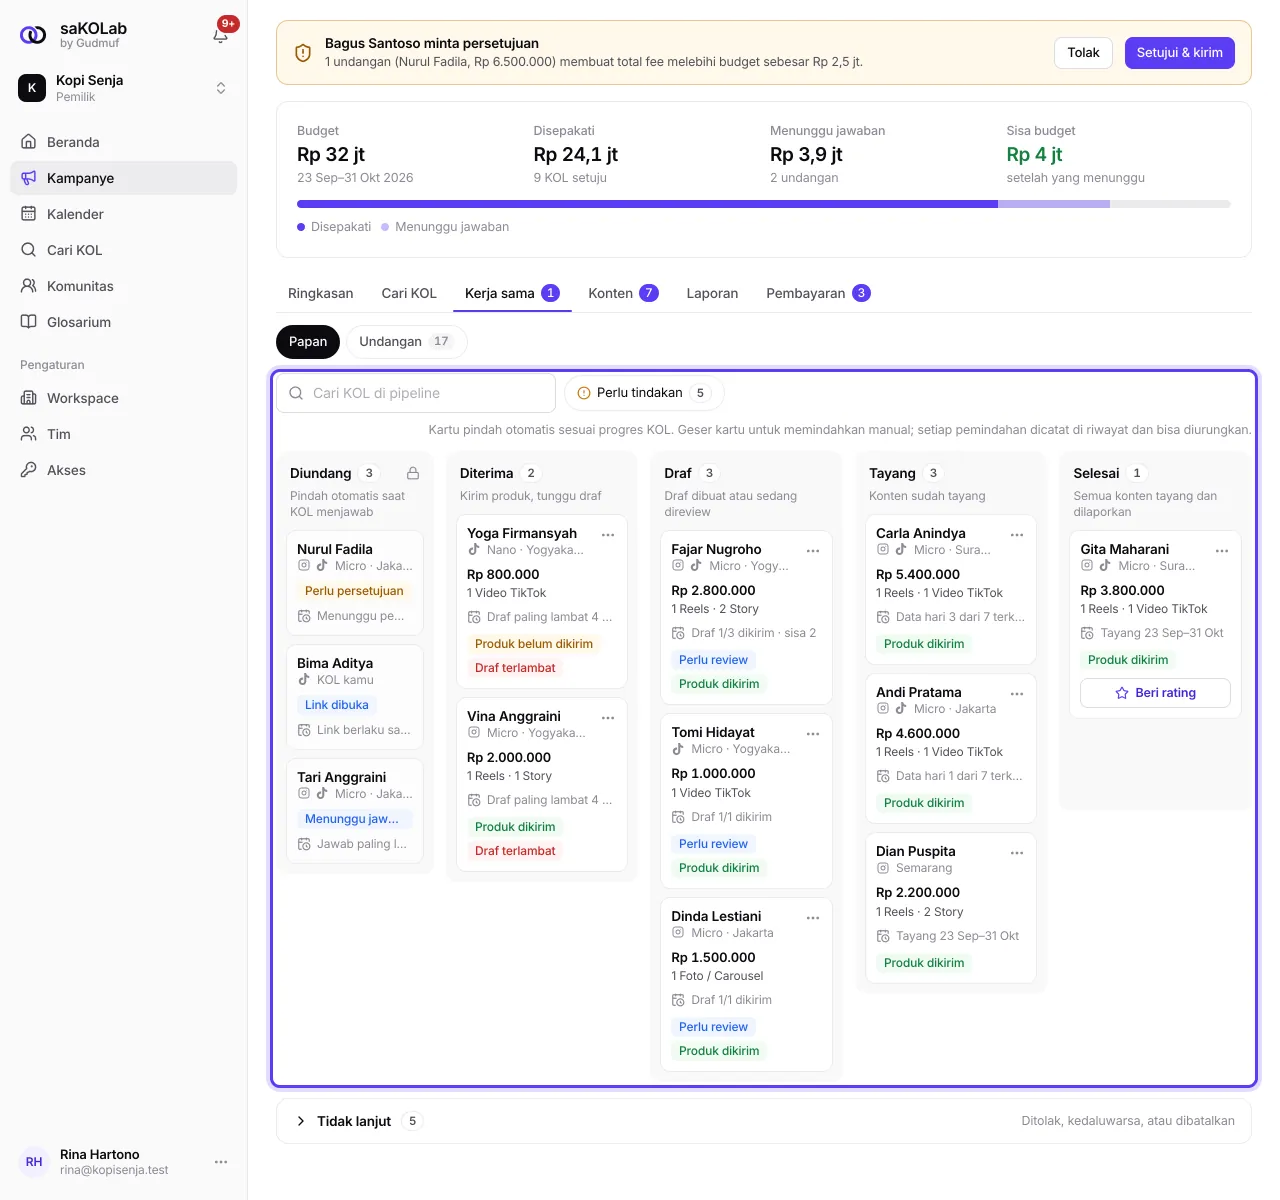Click the saKOLab logo icon

tap(33, 35)
